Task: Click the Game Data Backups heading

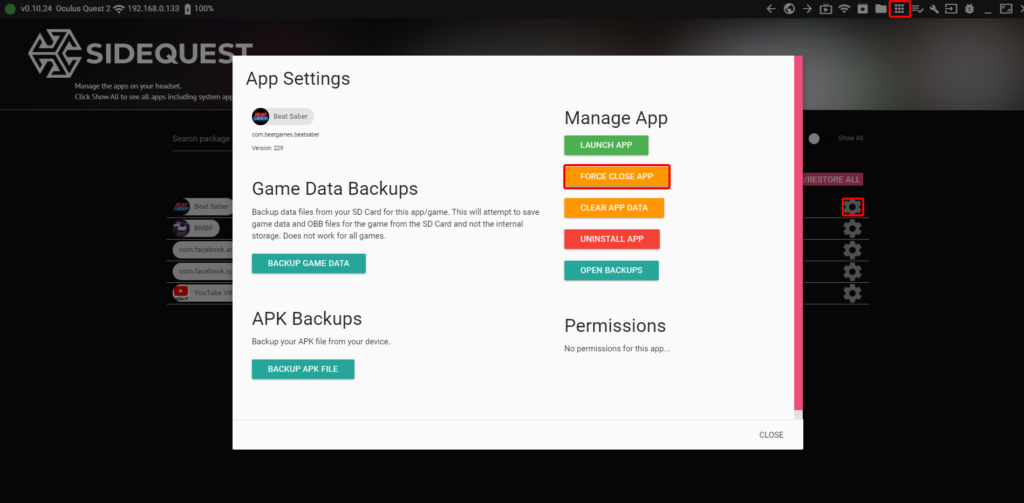Action: [x=334, y=189]
